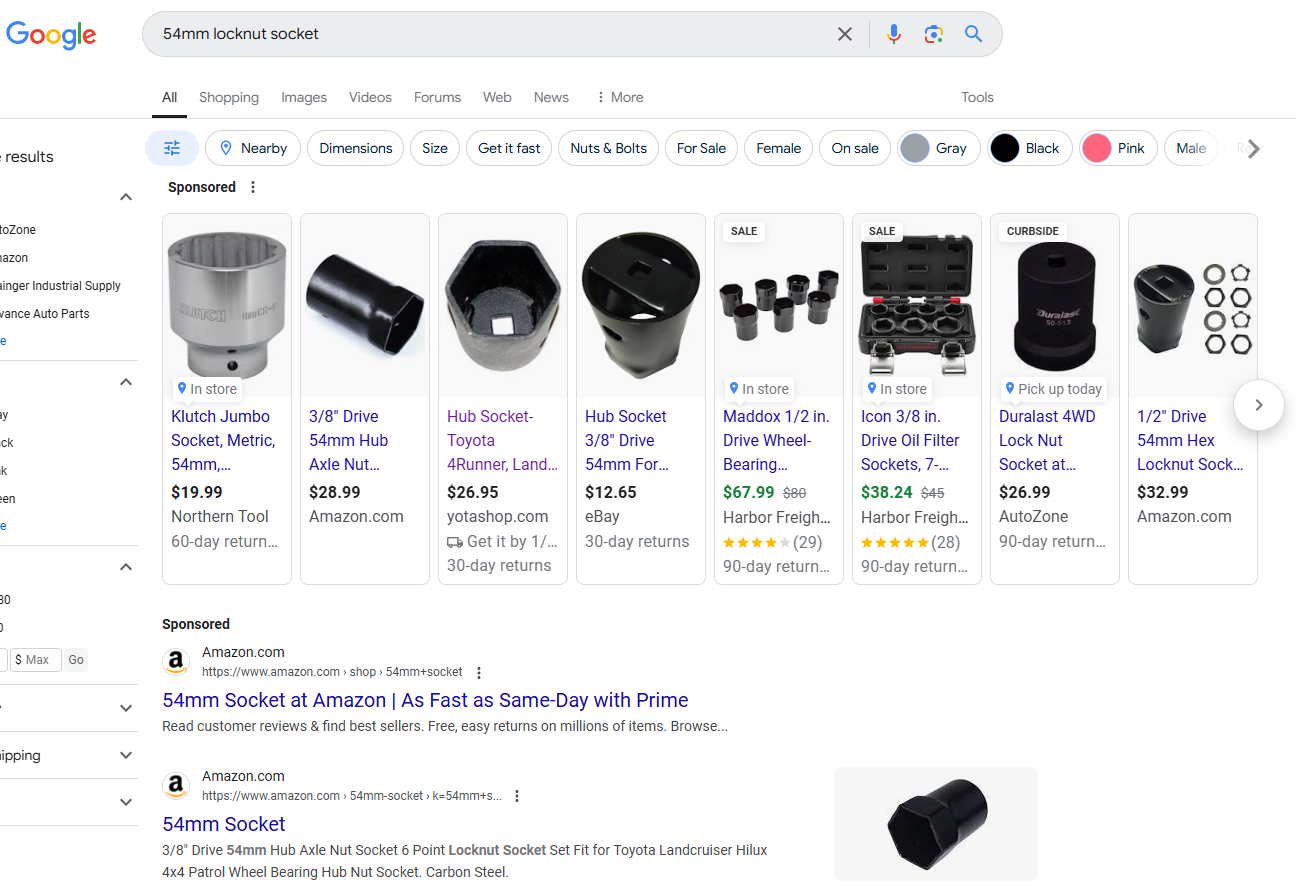Viewport: 1296px width, 886px height.
Task: Click the $19.99 price text
Action: pos(197,492)
